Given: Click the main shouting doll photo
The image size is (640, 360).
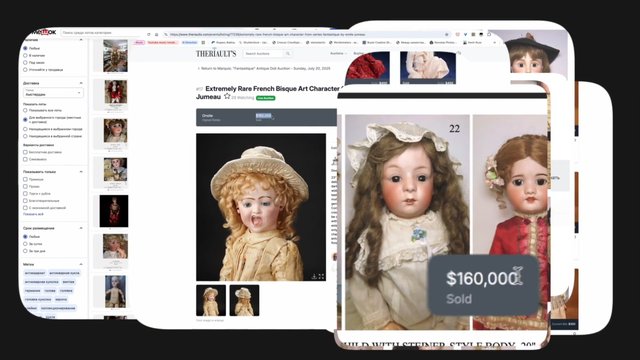Looking at the screenshot, I should 261,207.
